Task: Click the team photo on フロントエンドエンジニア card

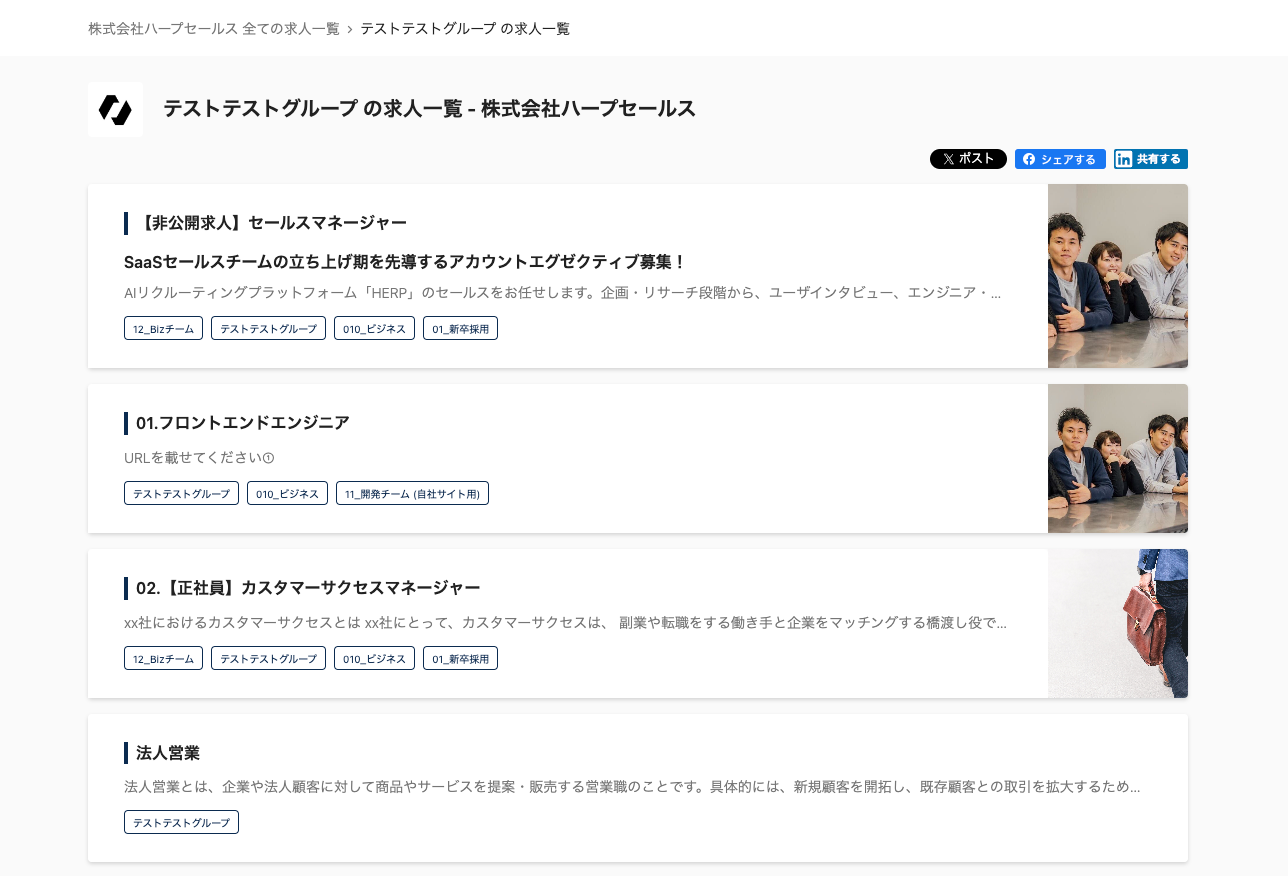Action: pyautogui.click(x=1117, y=458)
